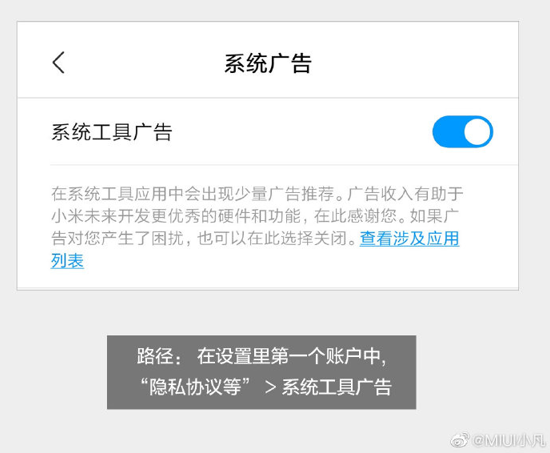Click the 在设置里第一个账户中 text

(291, 356)
